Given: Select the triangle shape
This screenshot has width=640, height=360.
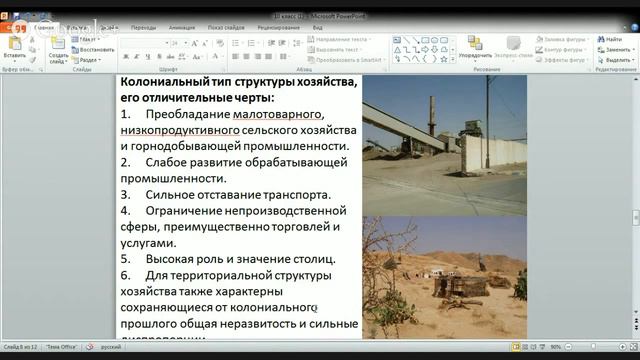Looking at the screenshot, I should pos(397,50).
